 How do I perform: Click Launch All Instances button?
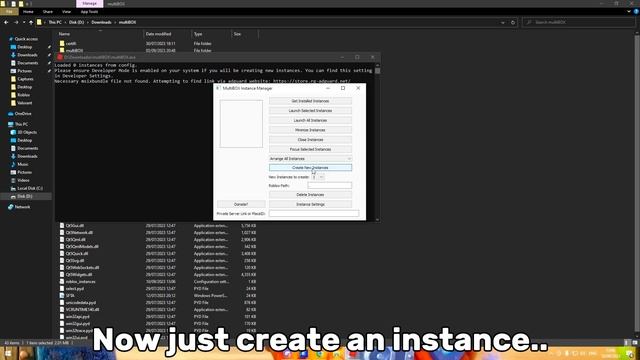coord(310,120)
